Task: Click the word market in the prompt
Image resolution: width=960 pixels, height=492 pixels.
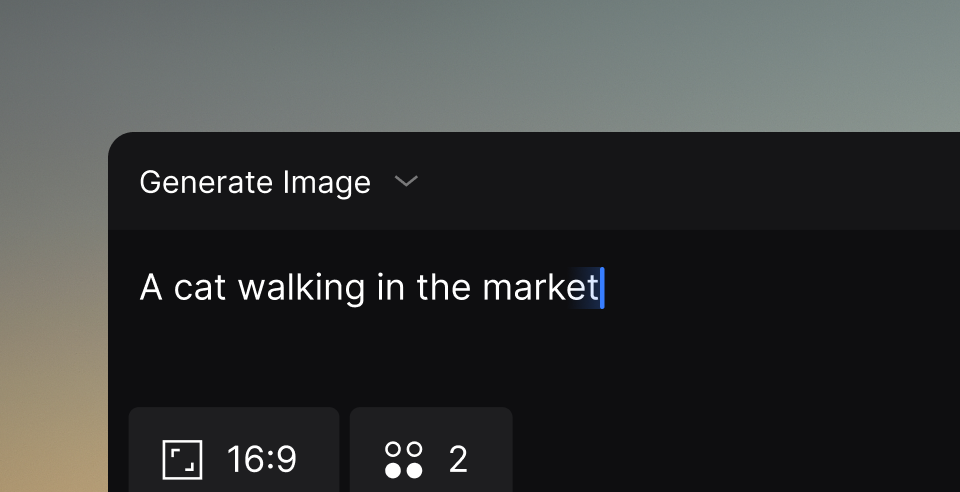Action: coord(540,288)
